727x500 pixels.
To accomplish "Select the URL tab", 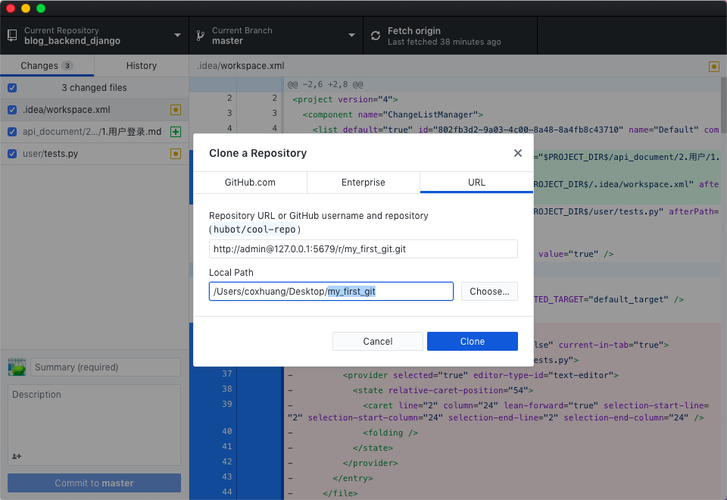I will 476,182.
